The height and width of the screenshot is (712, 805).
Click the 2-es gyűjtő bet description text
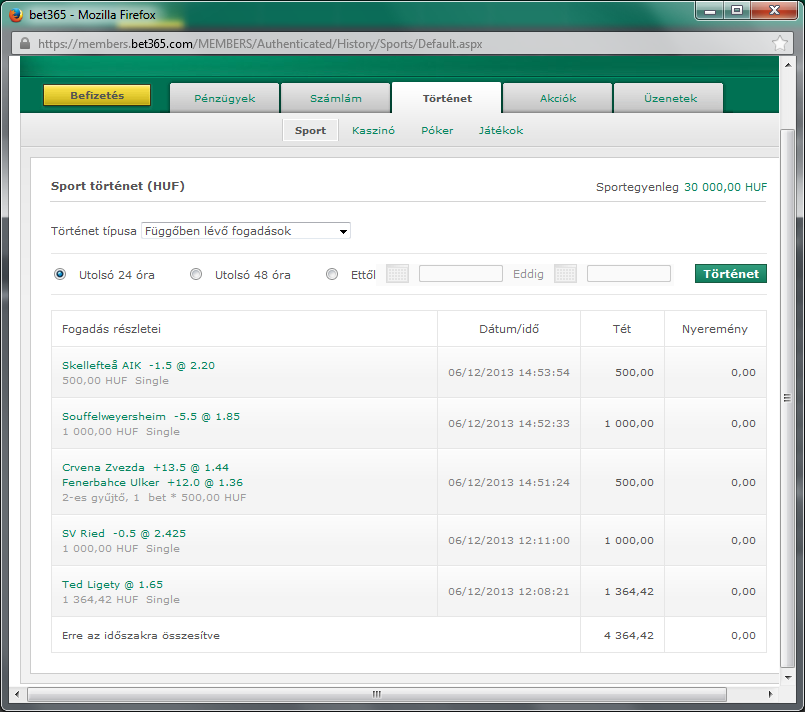tap(154, 497)
